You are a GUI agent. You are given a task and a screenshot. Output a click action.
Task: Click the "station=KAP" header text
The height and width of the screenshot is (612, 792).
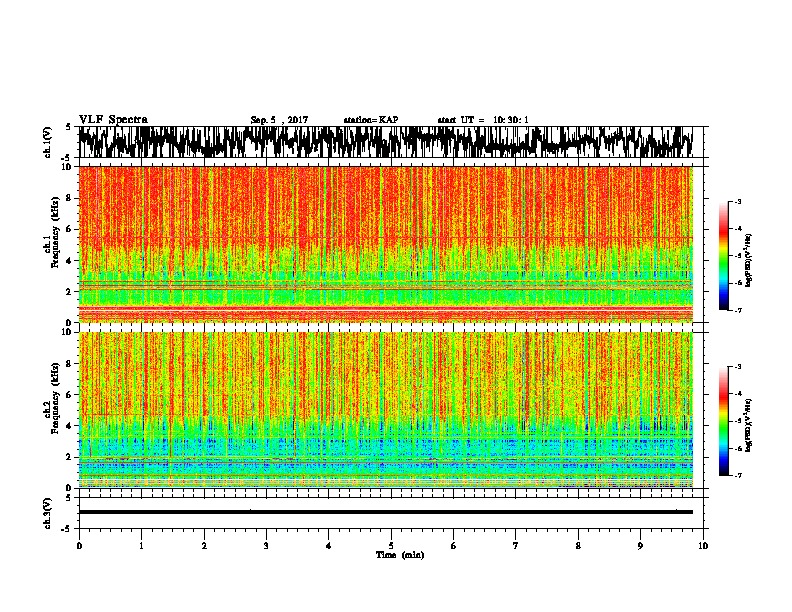pos(371,120)
